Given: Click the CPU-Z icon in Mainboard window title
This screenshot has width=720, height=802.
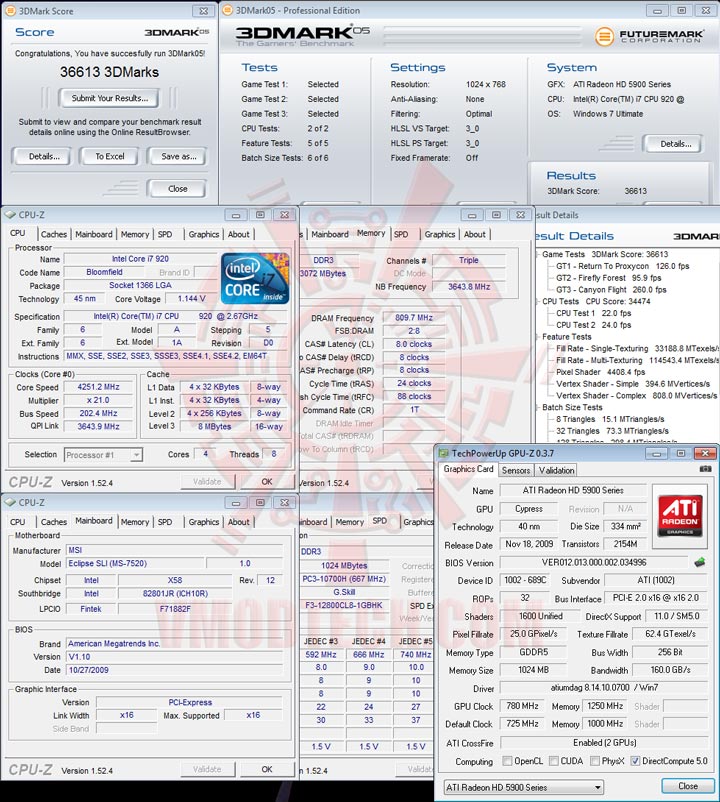Looking at the screenshot, I should point(10,502).
